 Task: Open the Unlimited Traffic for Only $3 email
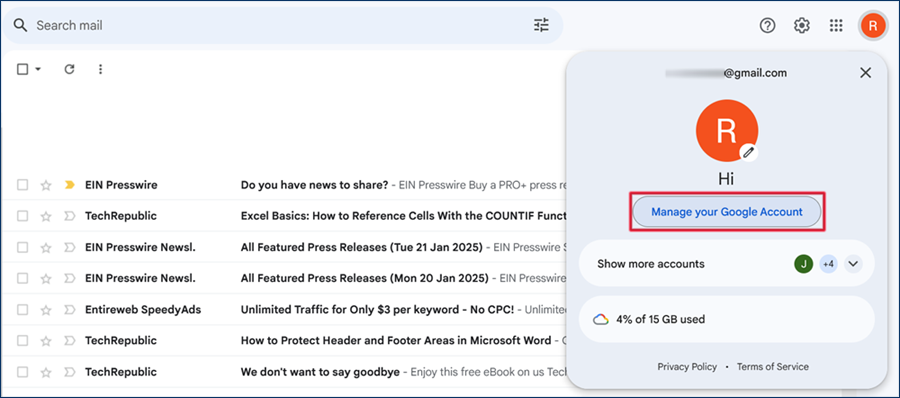click(377, 310)
